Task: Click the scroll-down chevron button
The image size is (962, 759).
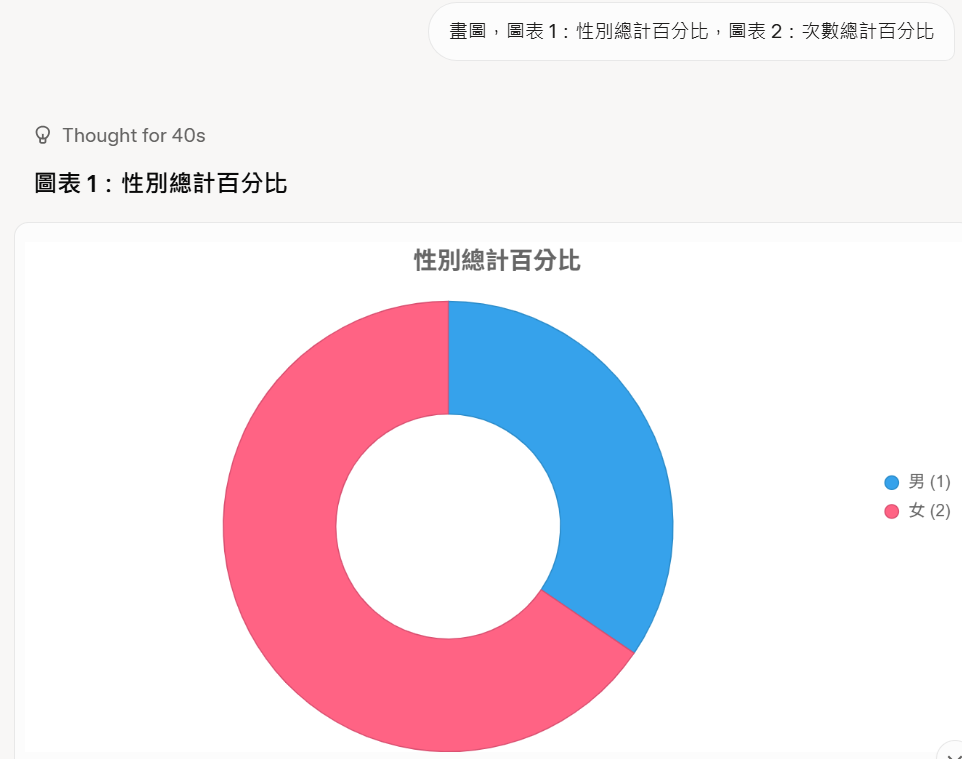Action: pos(951,752)
